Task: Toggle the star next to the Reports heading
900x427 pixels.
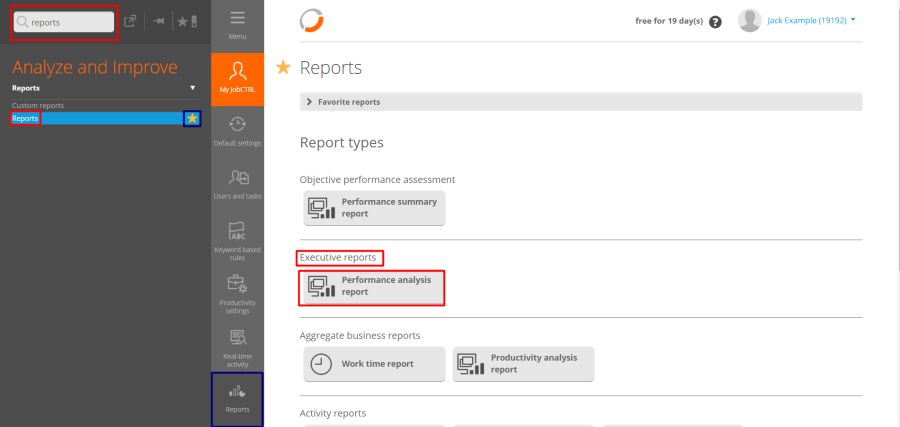Action: click(283, 67)
